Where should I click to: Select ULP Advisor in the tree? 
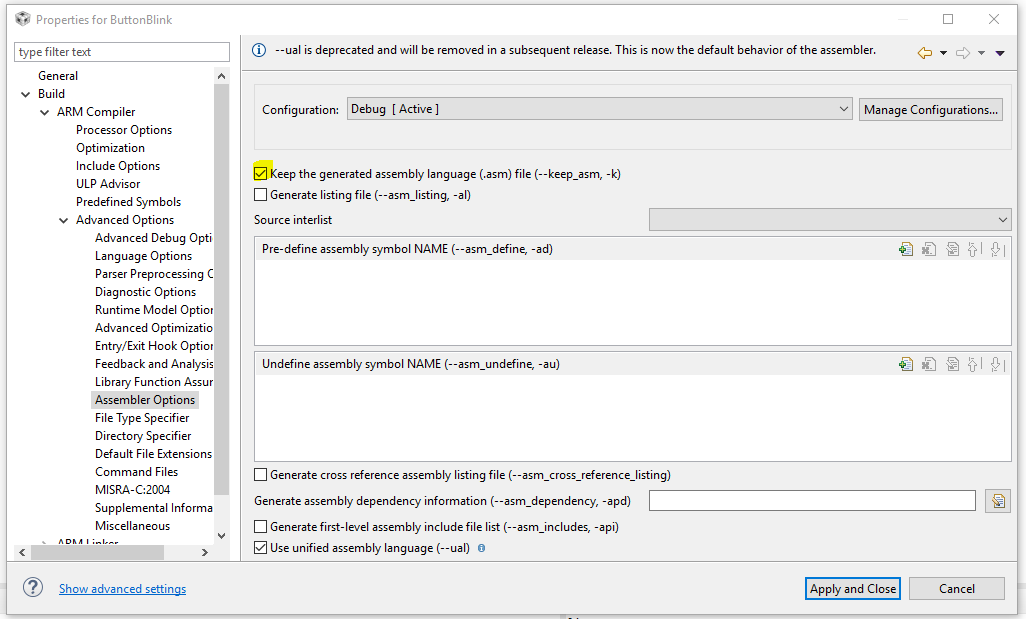[108, 184]
